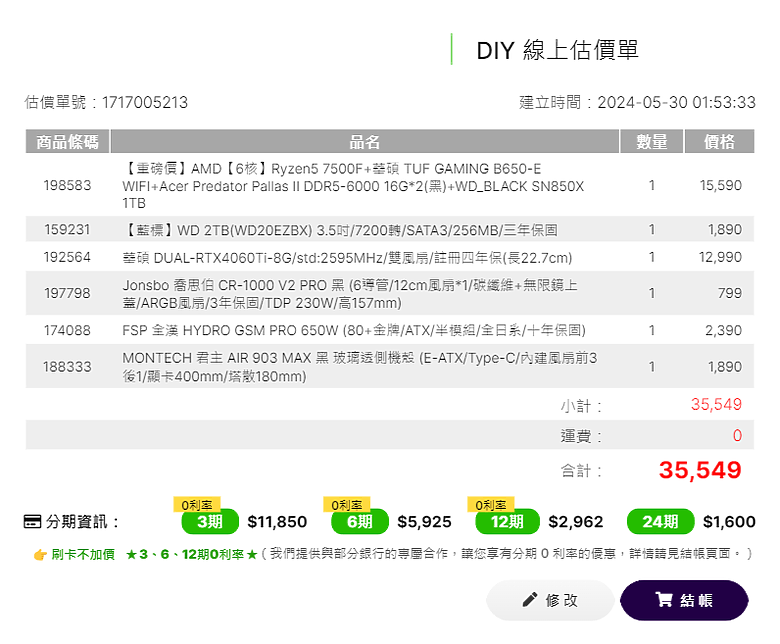Click the 商品條碼 column header
Image resolution: width=780 pixels, height=644 pixels.
(x=67, y=141)
